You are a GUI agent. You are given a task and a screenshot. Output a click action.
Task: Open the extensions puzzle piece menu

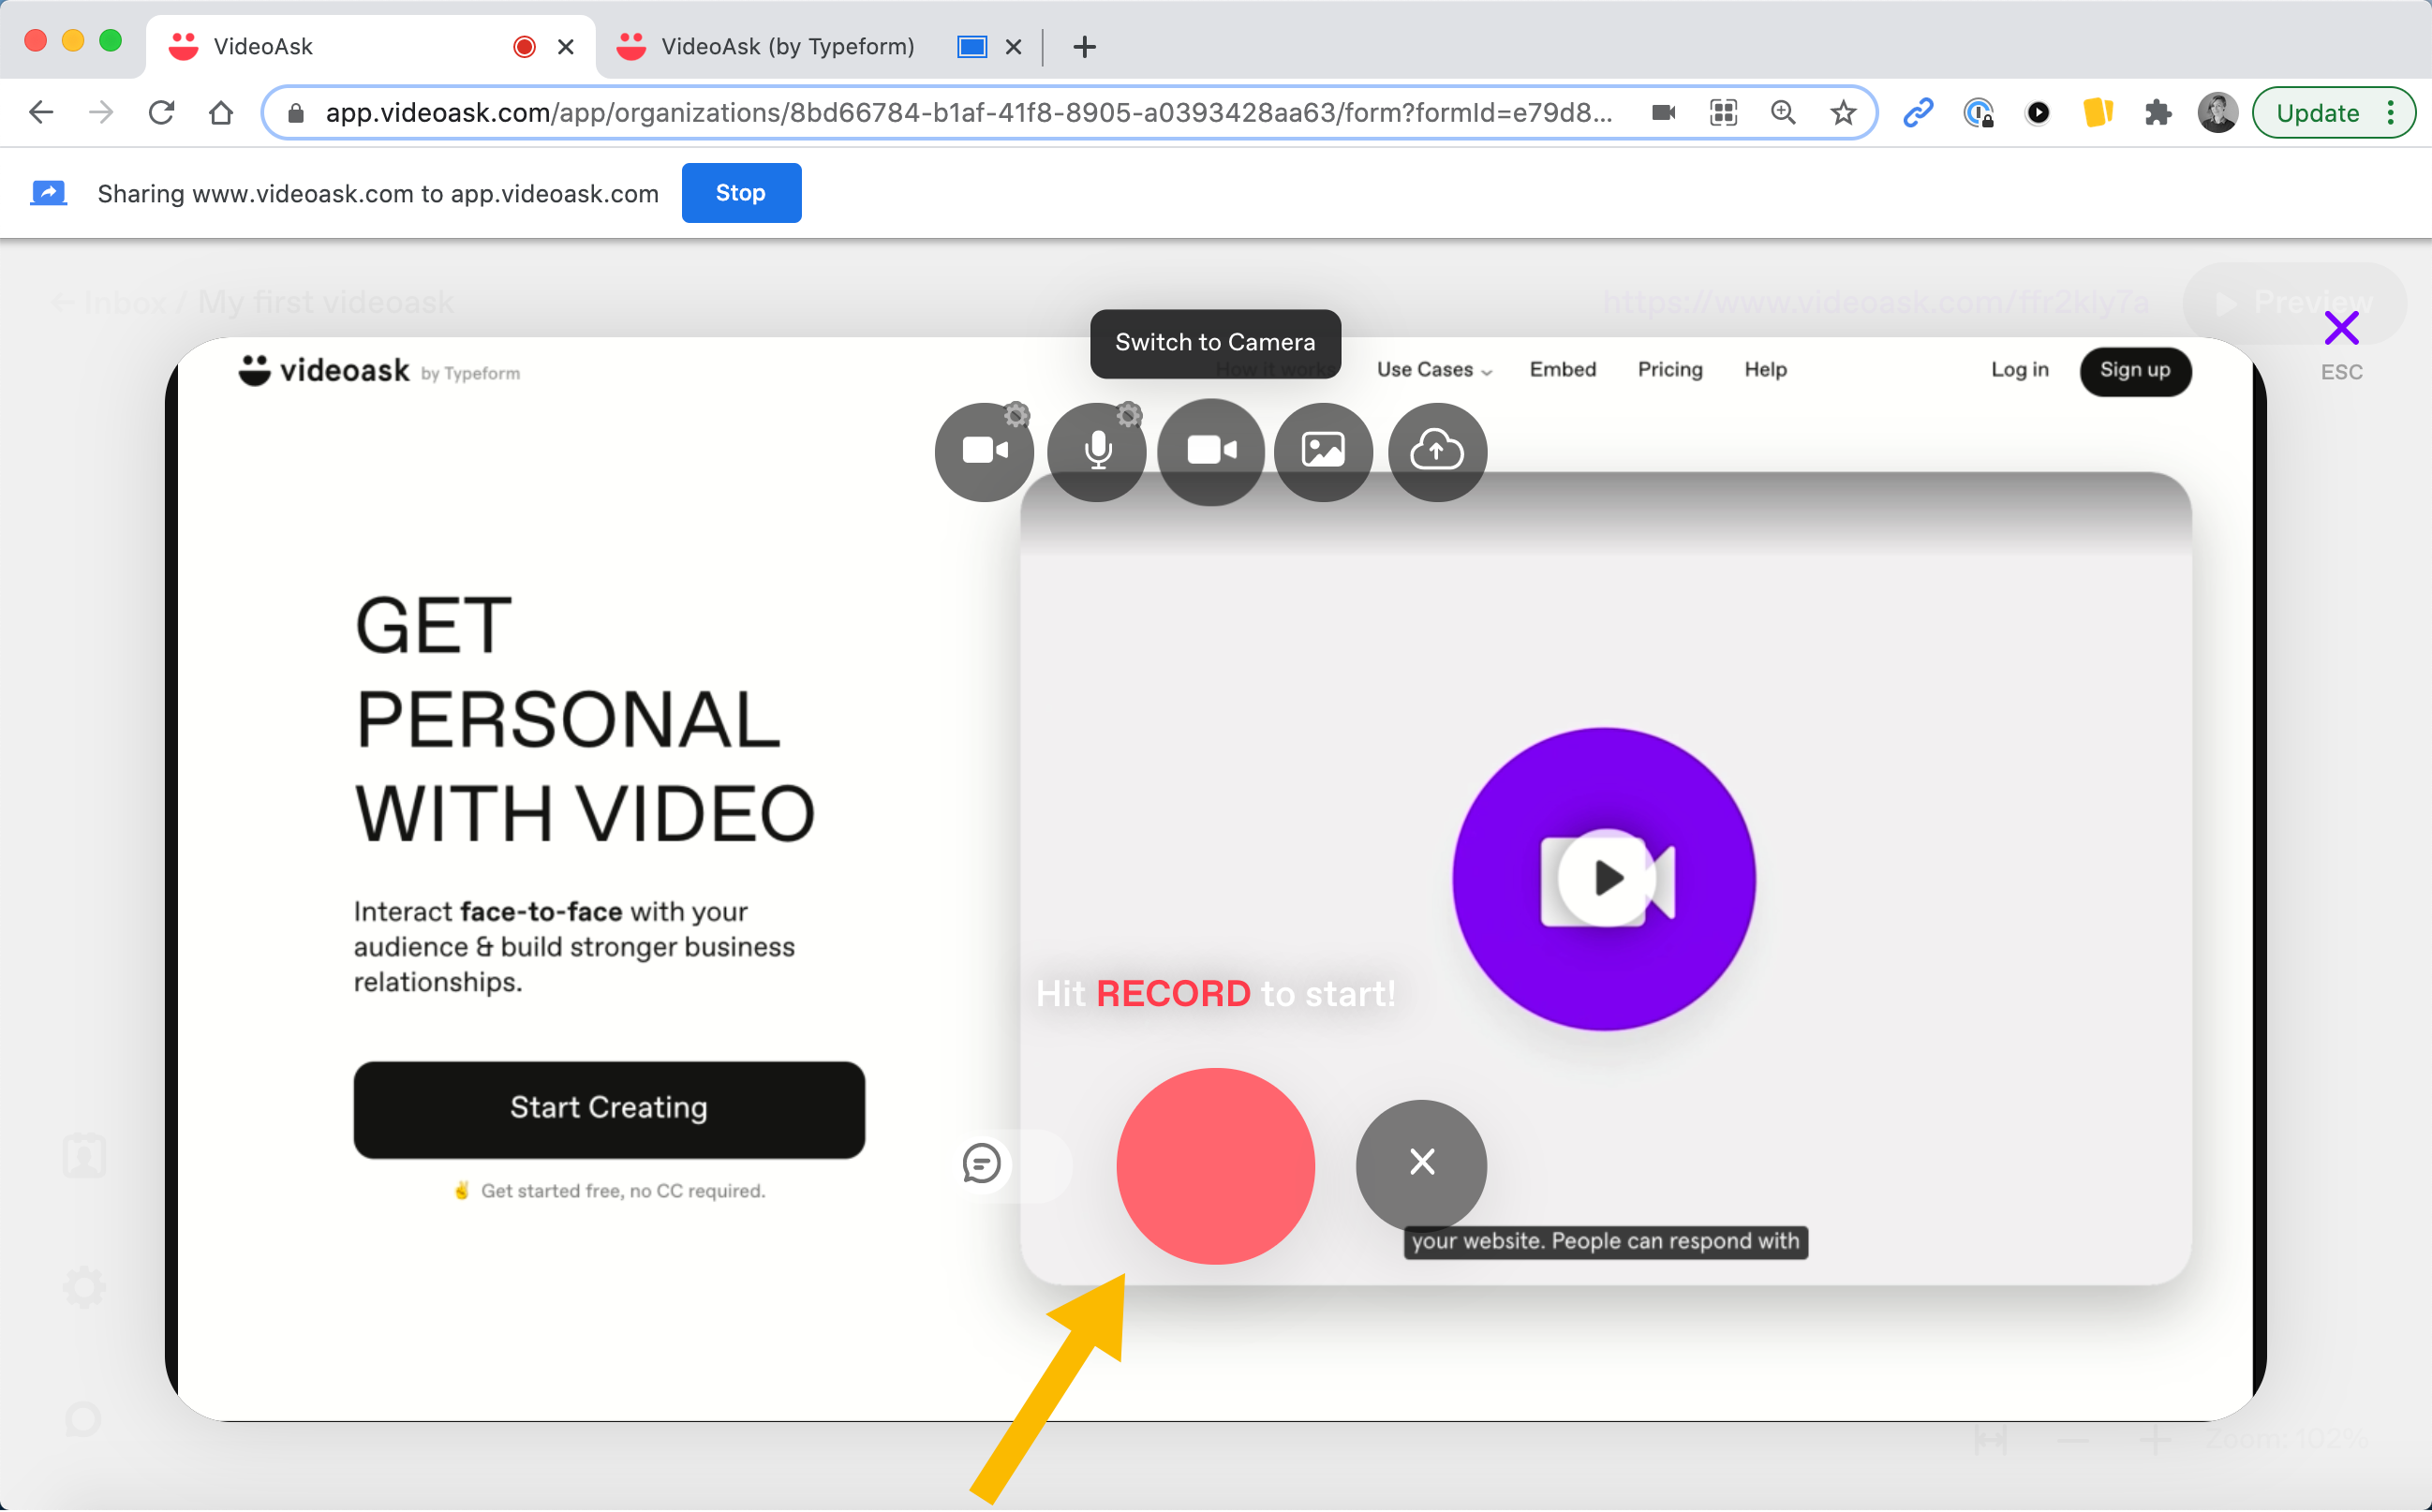point(2158,112)
